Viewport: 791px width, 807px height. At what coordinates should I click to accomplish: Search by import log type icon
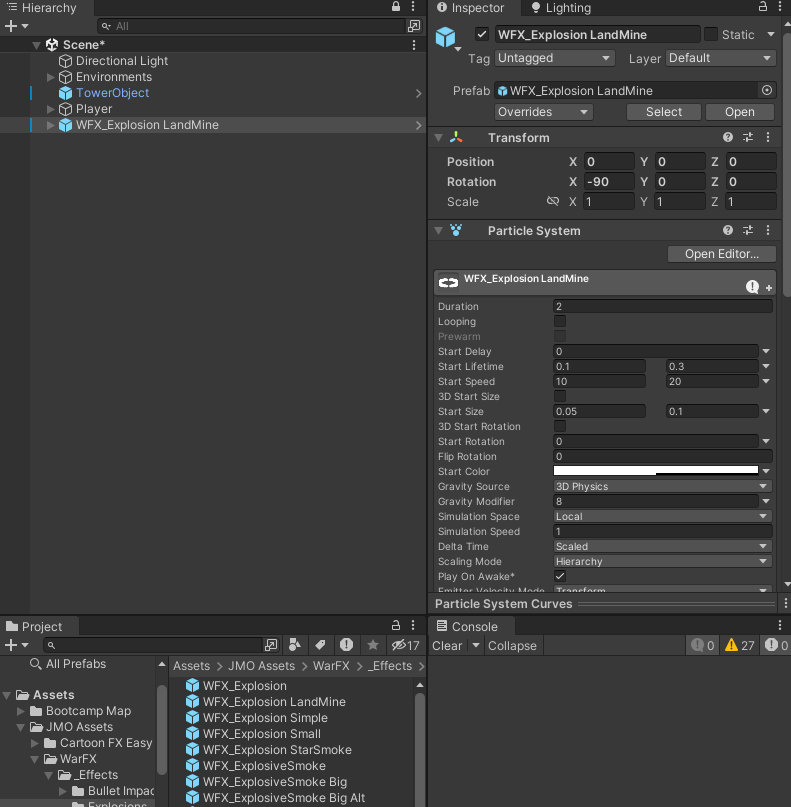point(346,645)
